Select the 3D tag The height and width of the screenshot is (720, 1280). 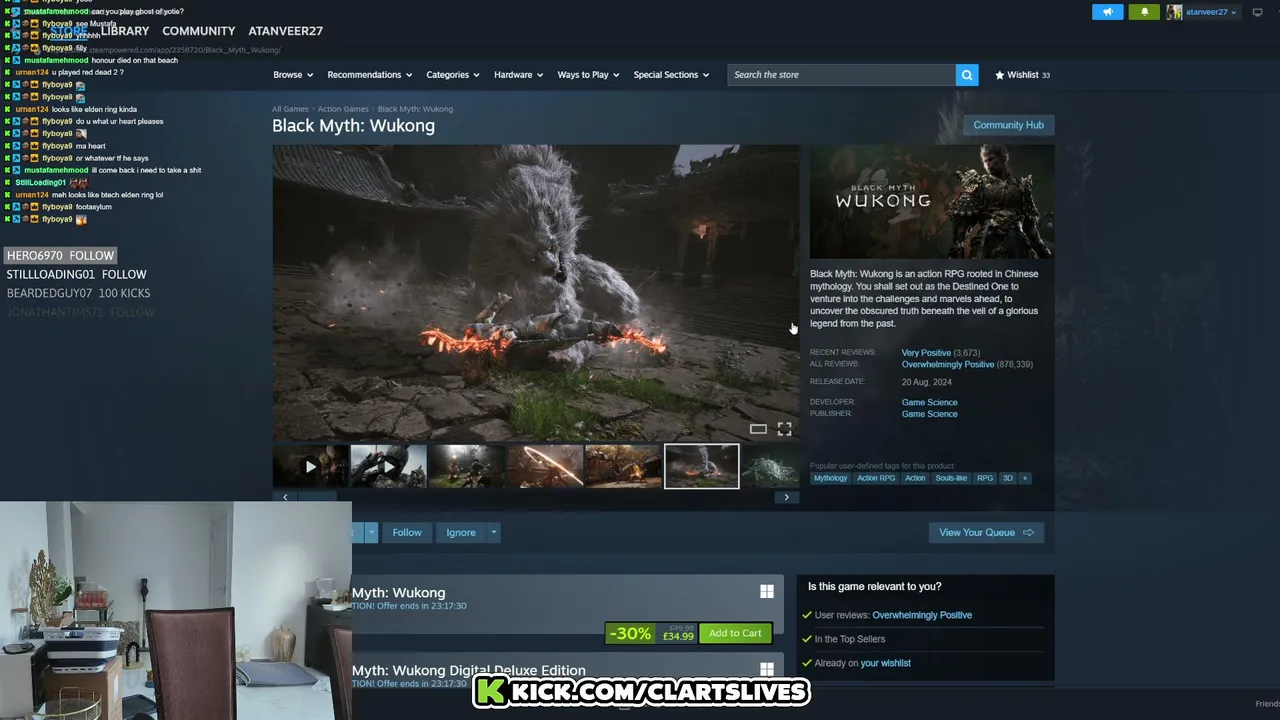[1008, 478]
